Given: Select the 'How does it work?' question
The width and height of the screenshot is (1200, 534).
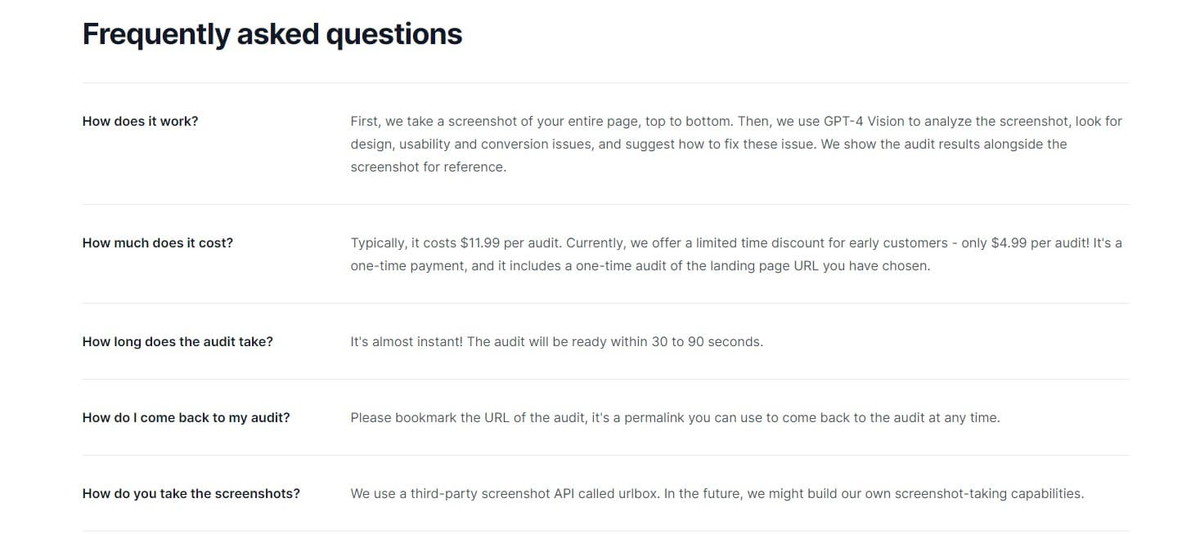Looking at the screenshot, I should pos(140,121).
